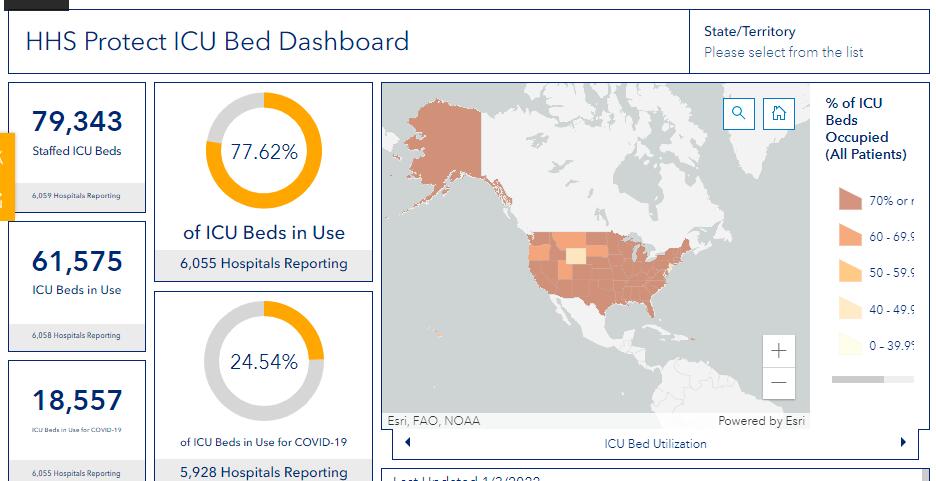
Task: Click the orange side panel tab
Action: pos(3,175)
